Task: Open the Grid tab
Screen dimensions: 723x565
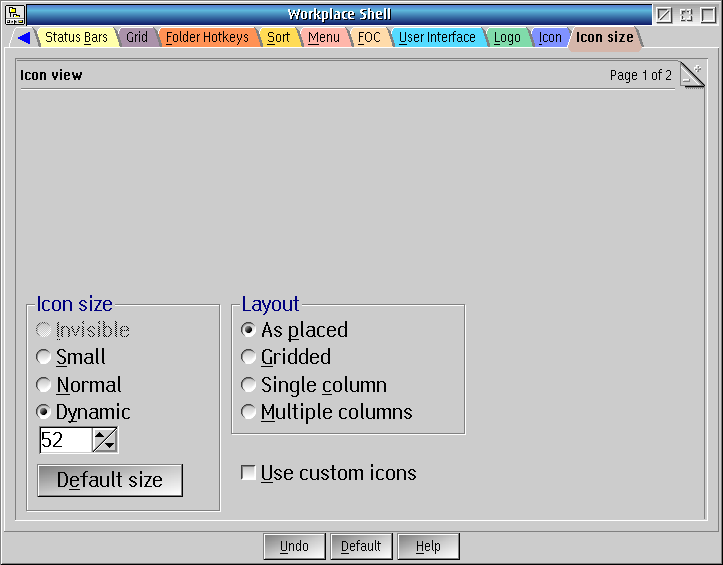Action: [137, 37]
